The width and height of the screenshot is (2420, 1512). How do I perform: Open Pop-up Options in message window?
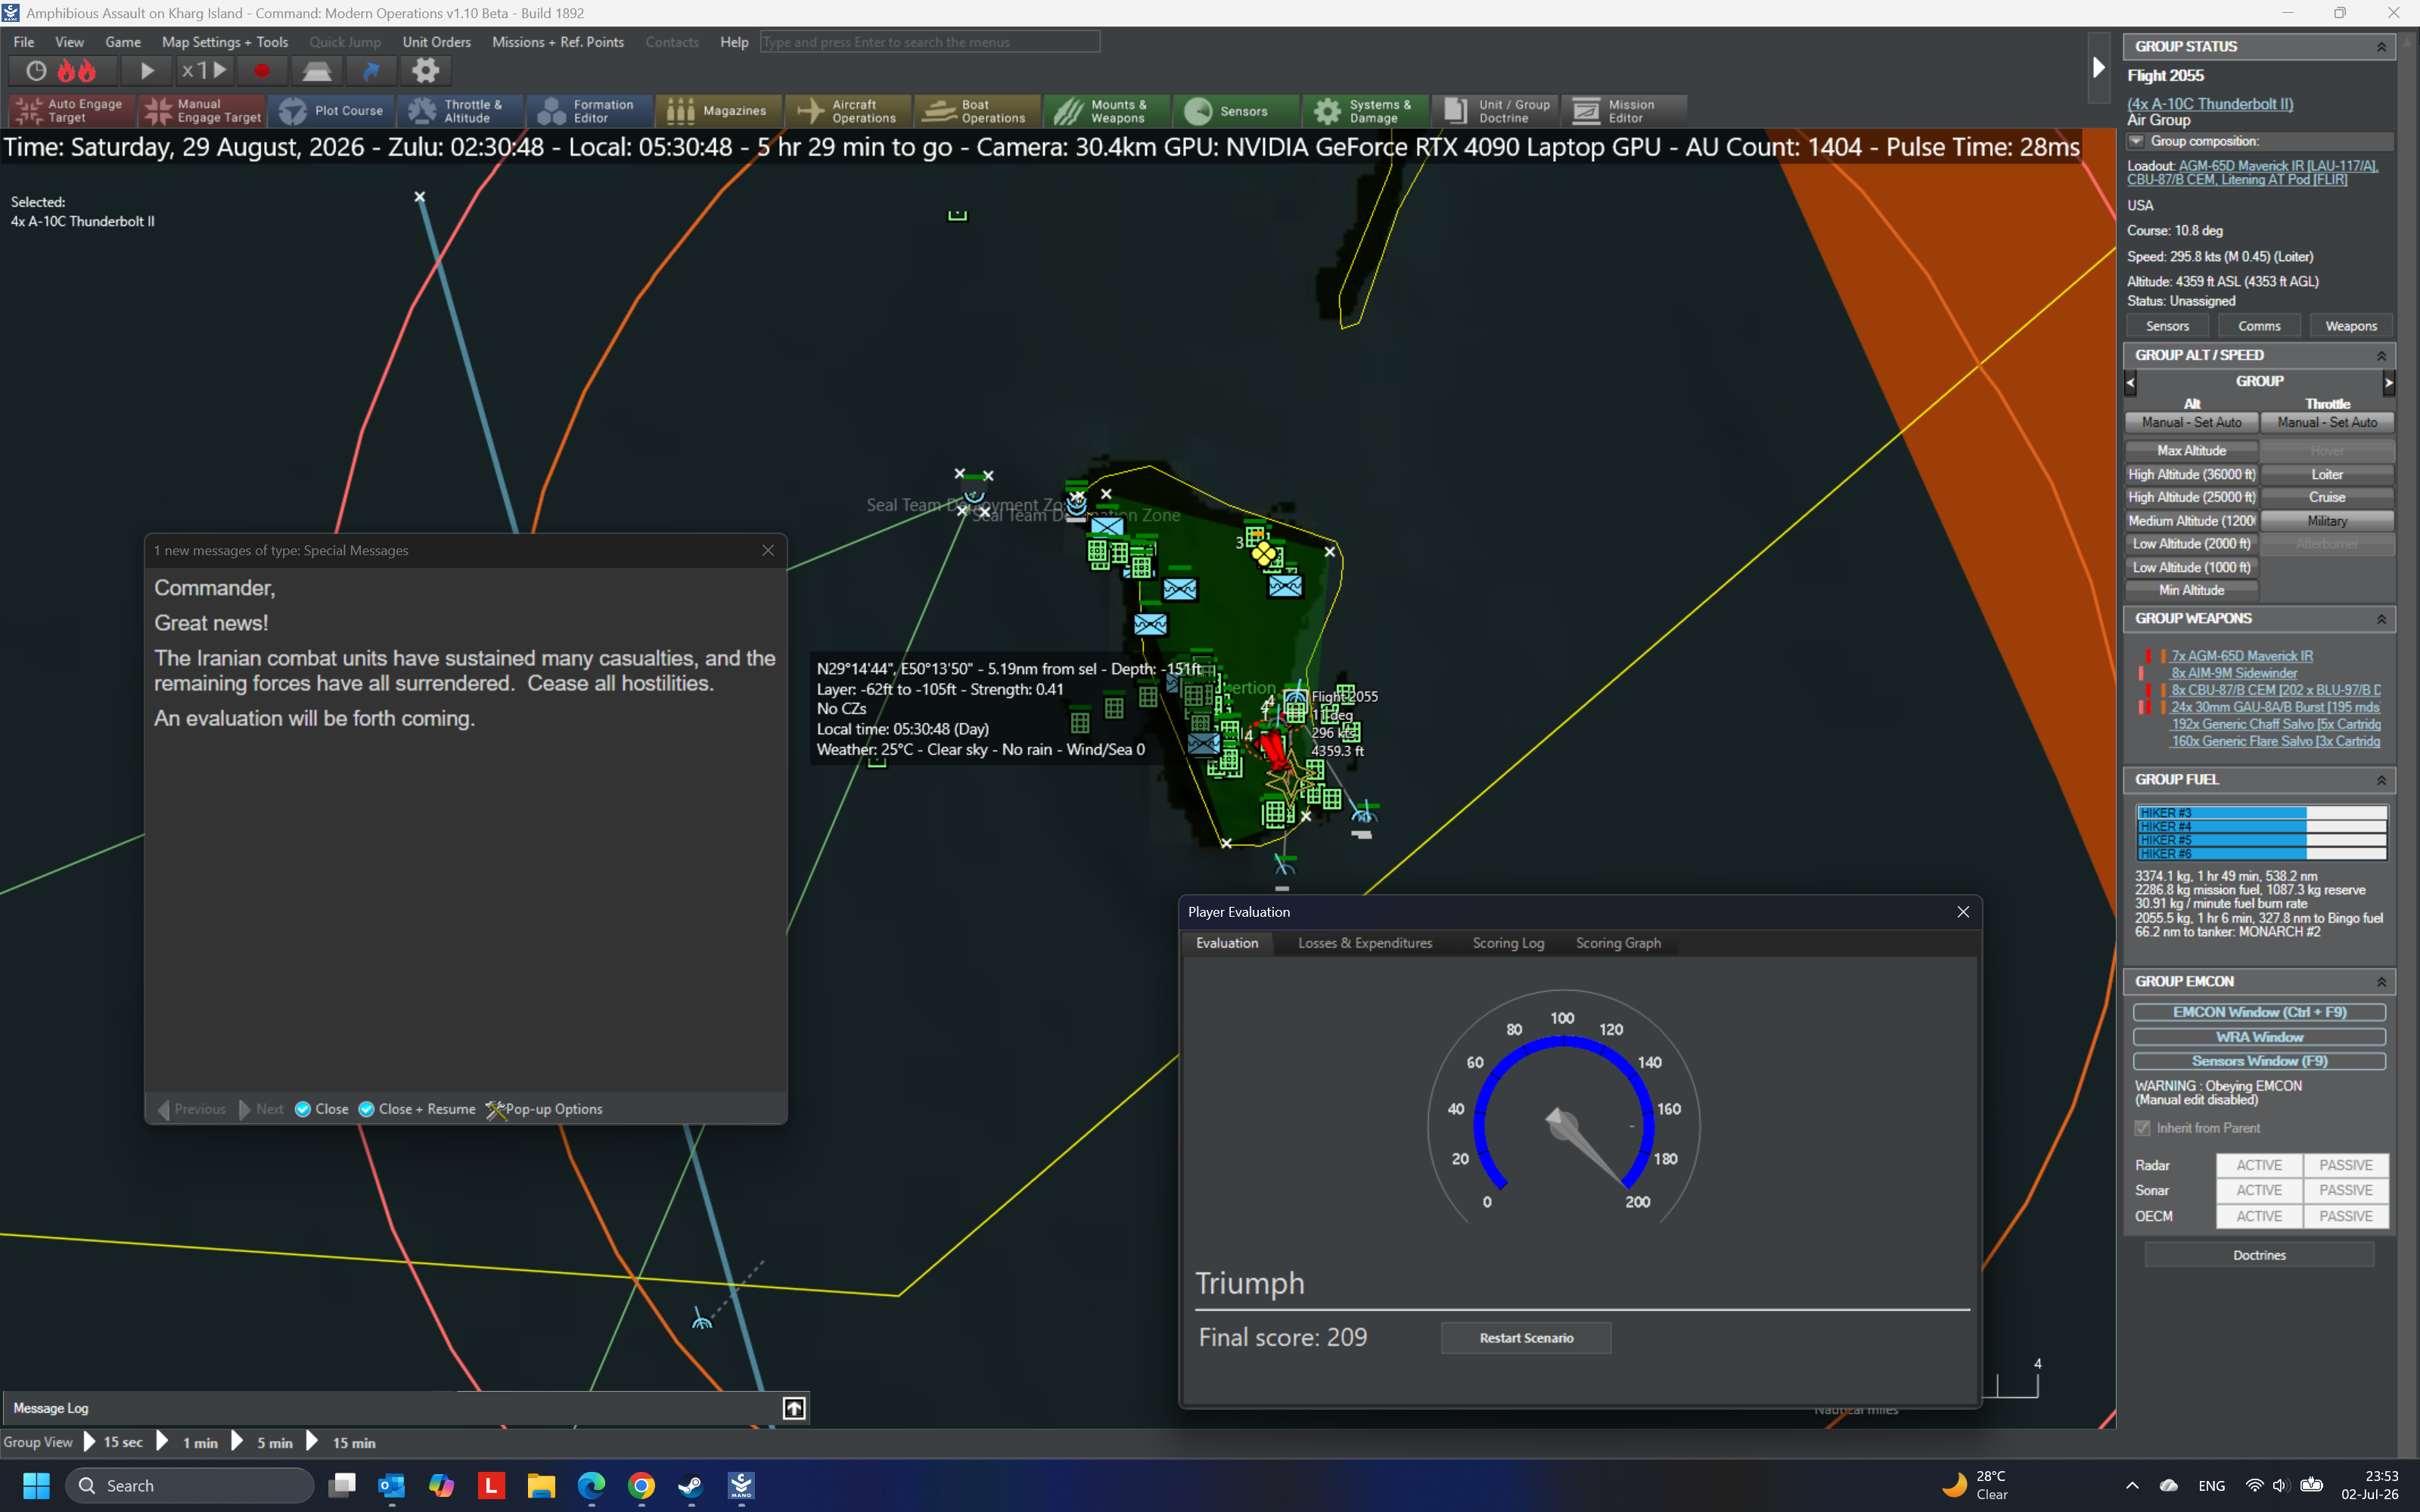click(544, 1109)
